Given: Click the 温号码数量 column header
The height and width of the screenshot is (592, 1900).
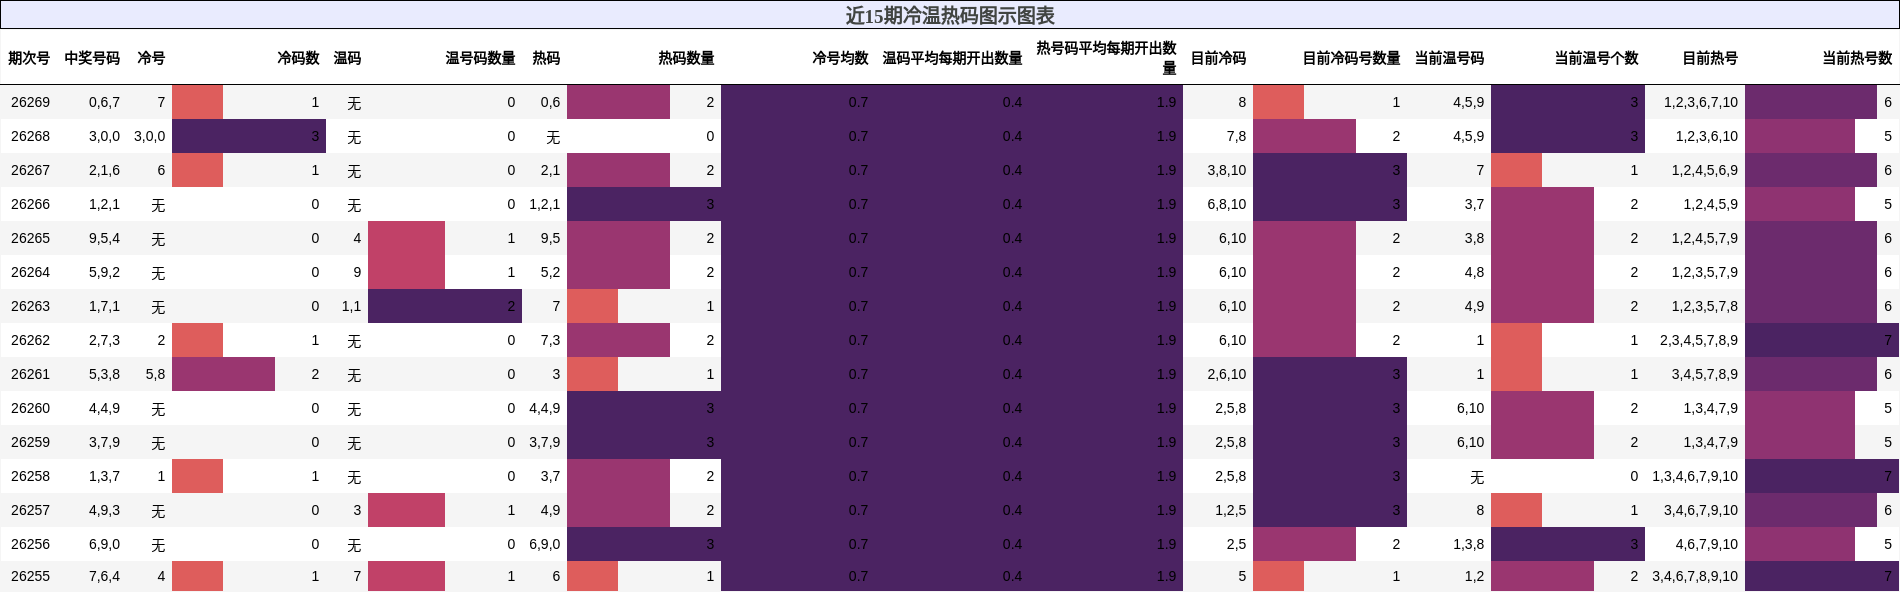Looking at the screenshot, I should pos(480,58).
